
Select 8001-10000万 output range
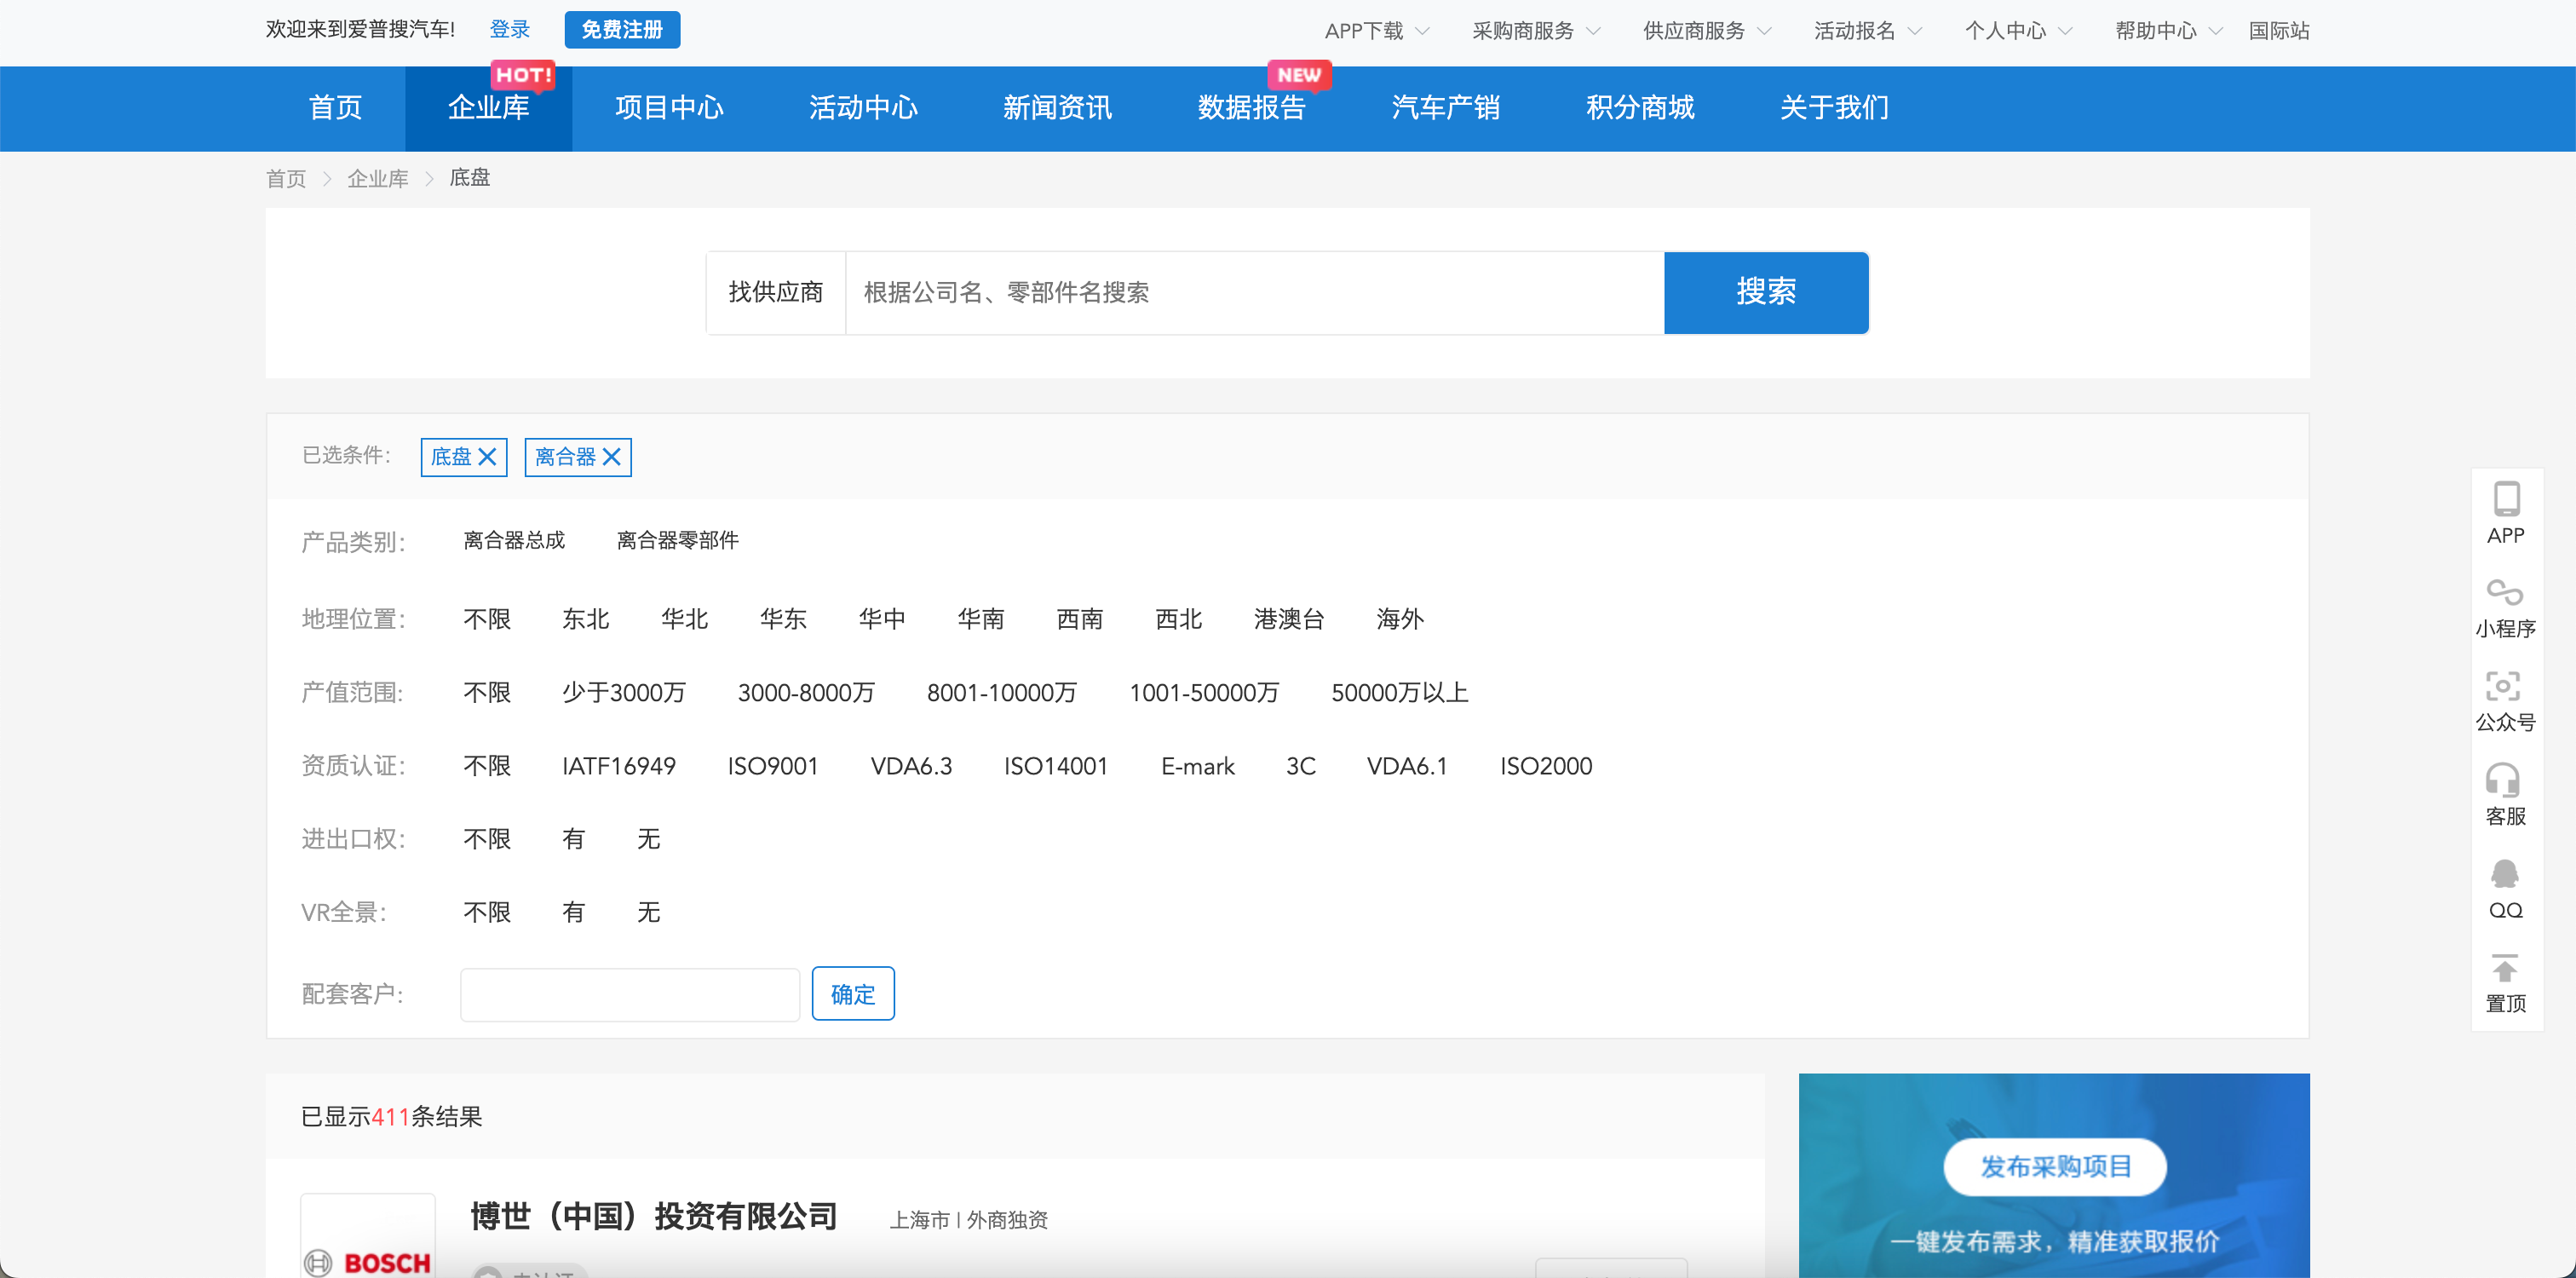[1001, 693]
